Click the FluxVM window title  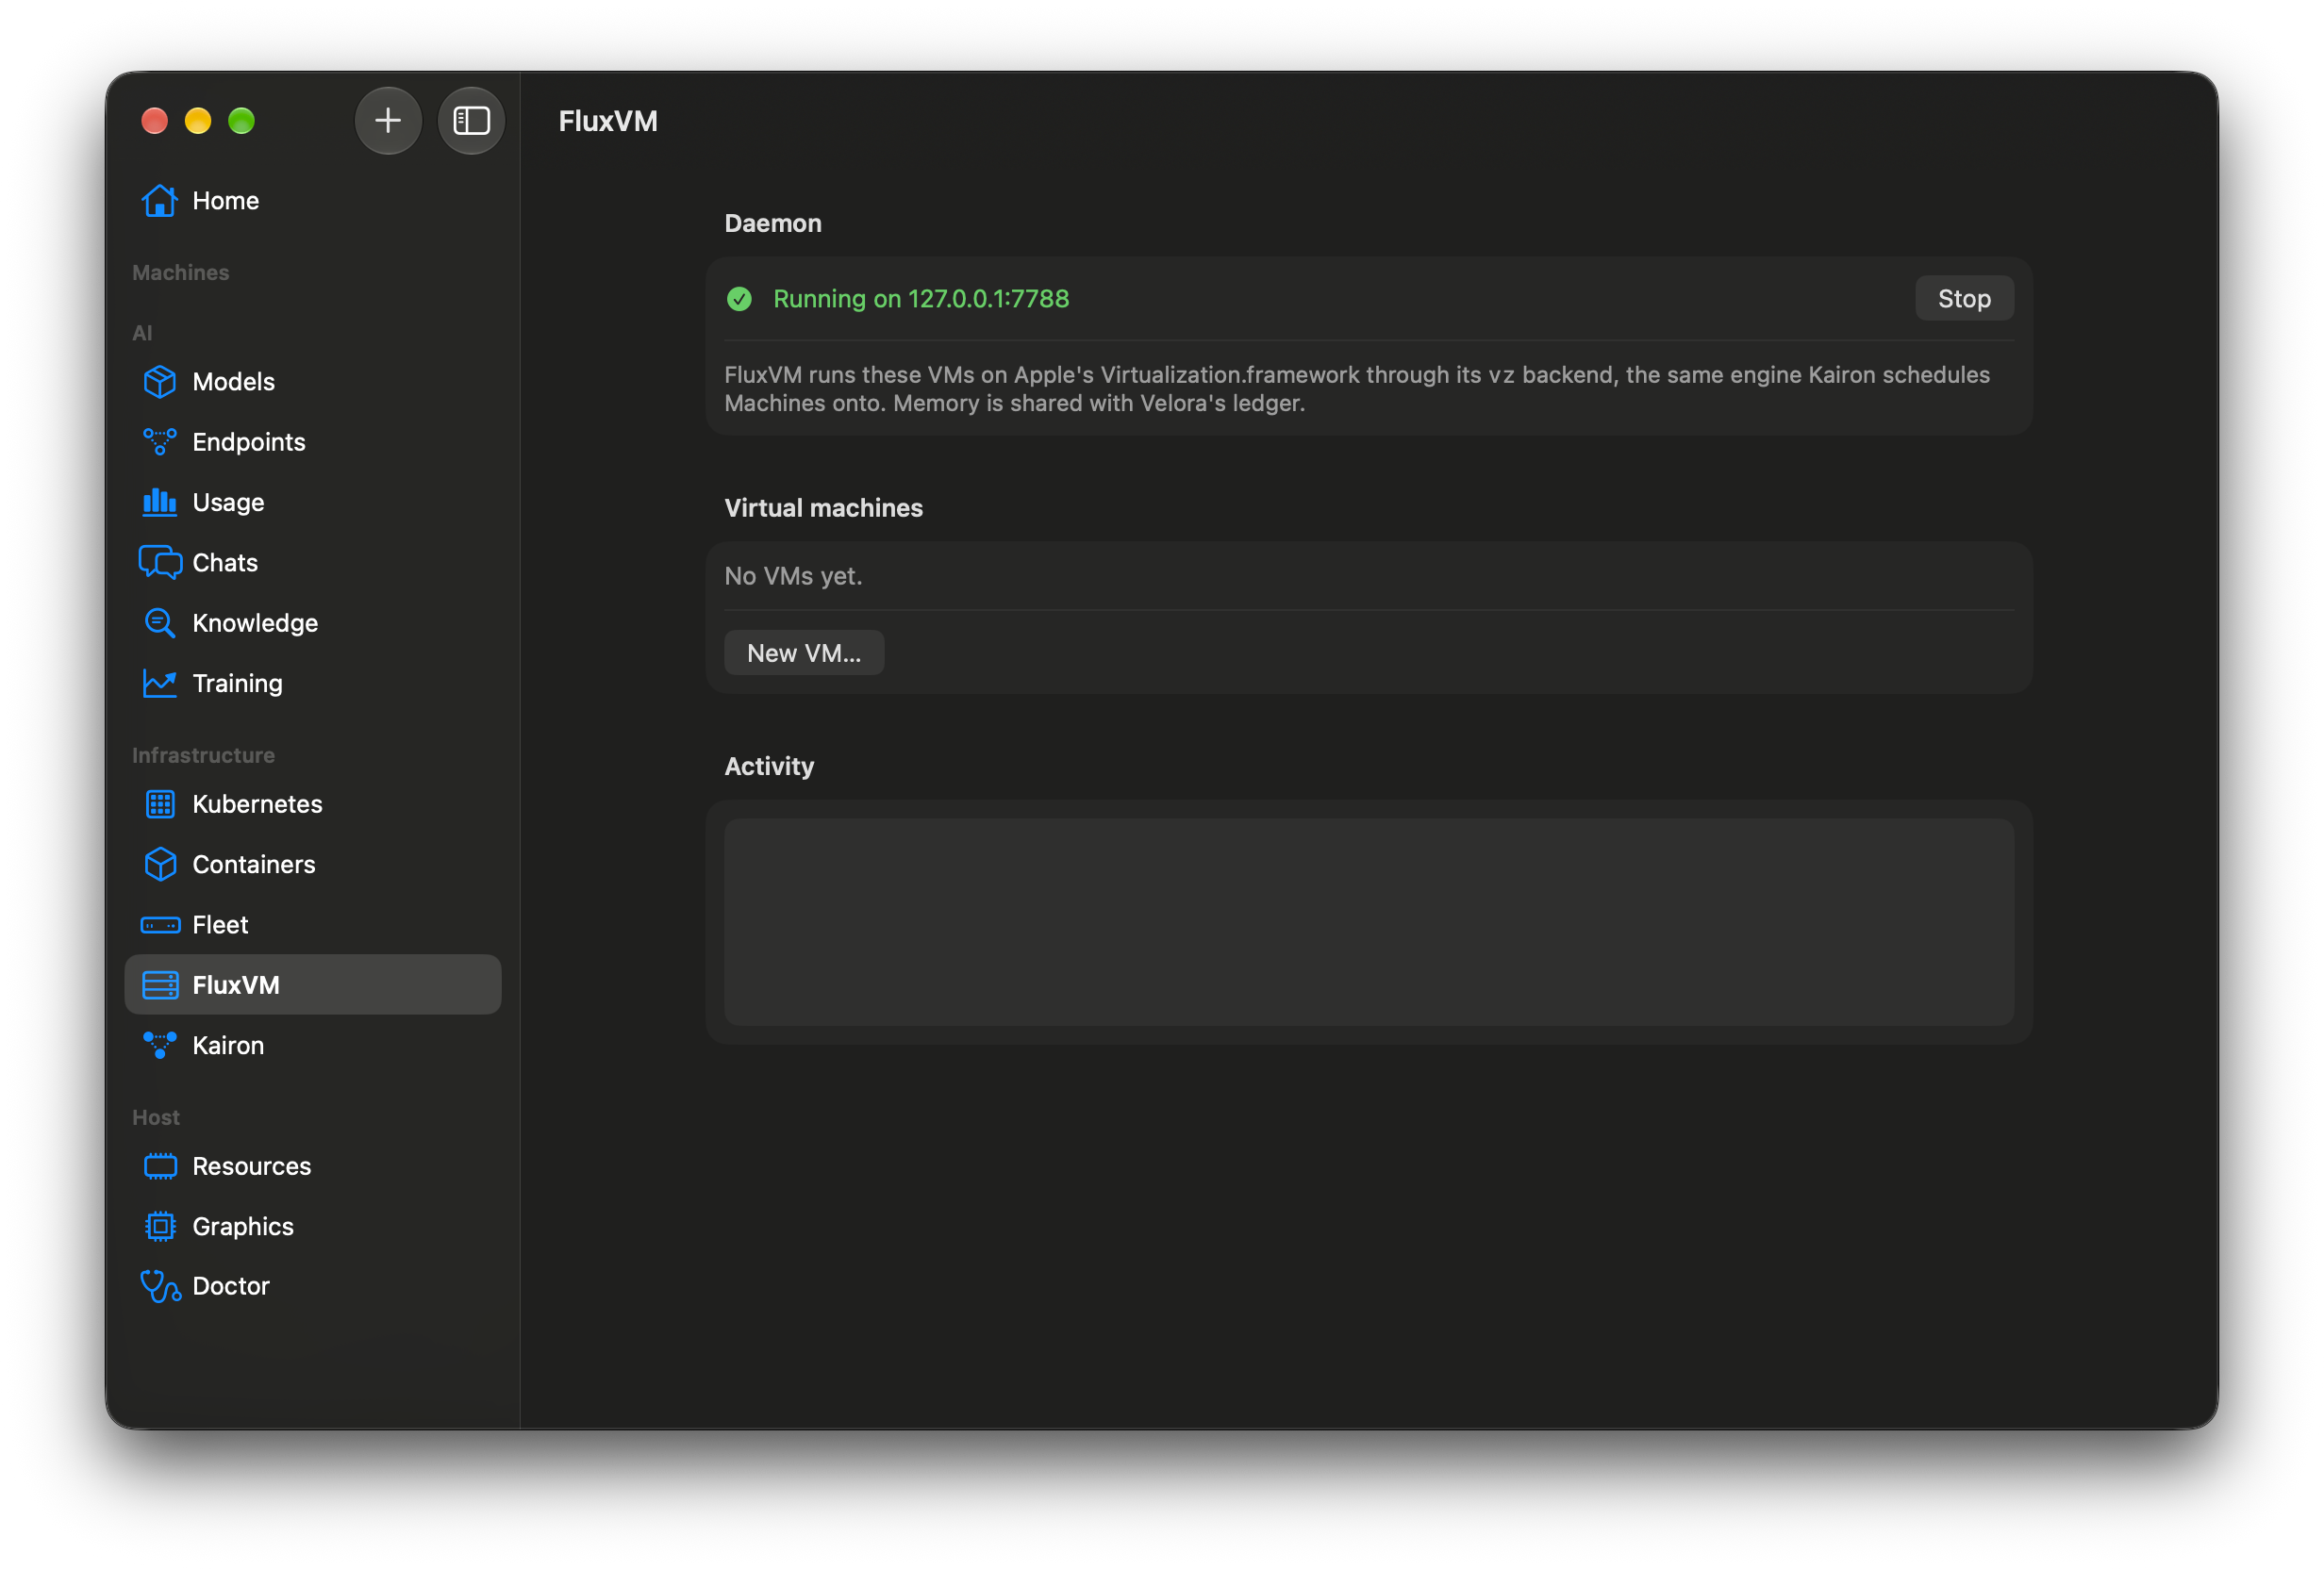[608, 121]
